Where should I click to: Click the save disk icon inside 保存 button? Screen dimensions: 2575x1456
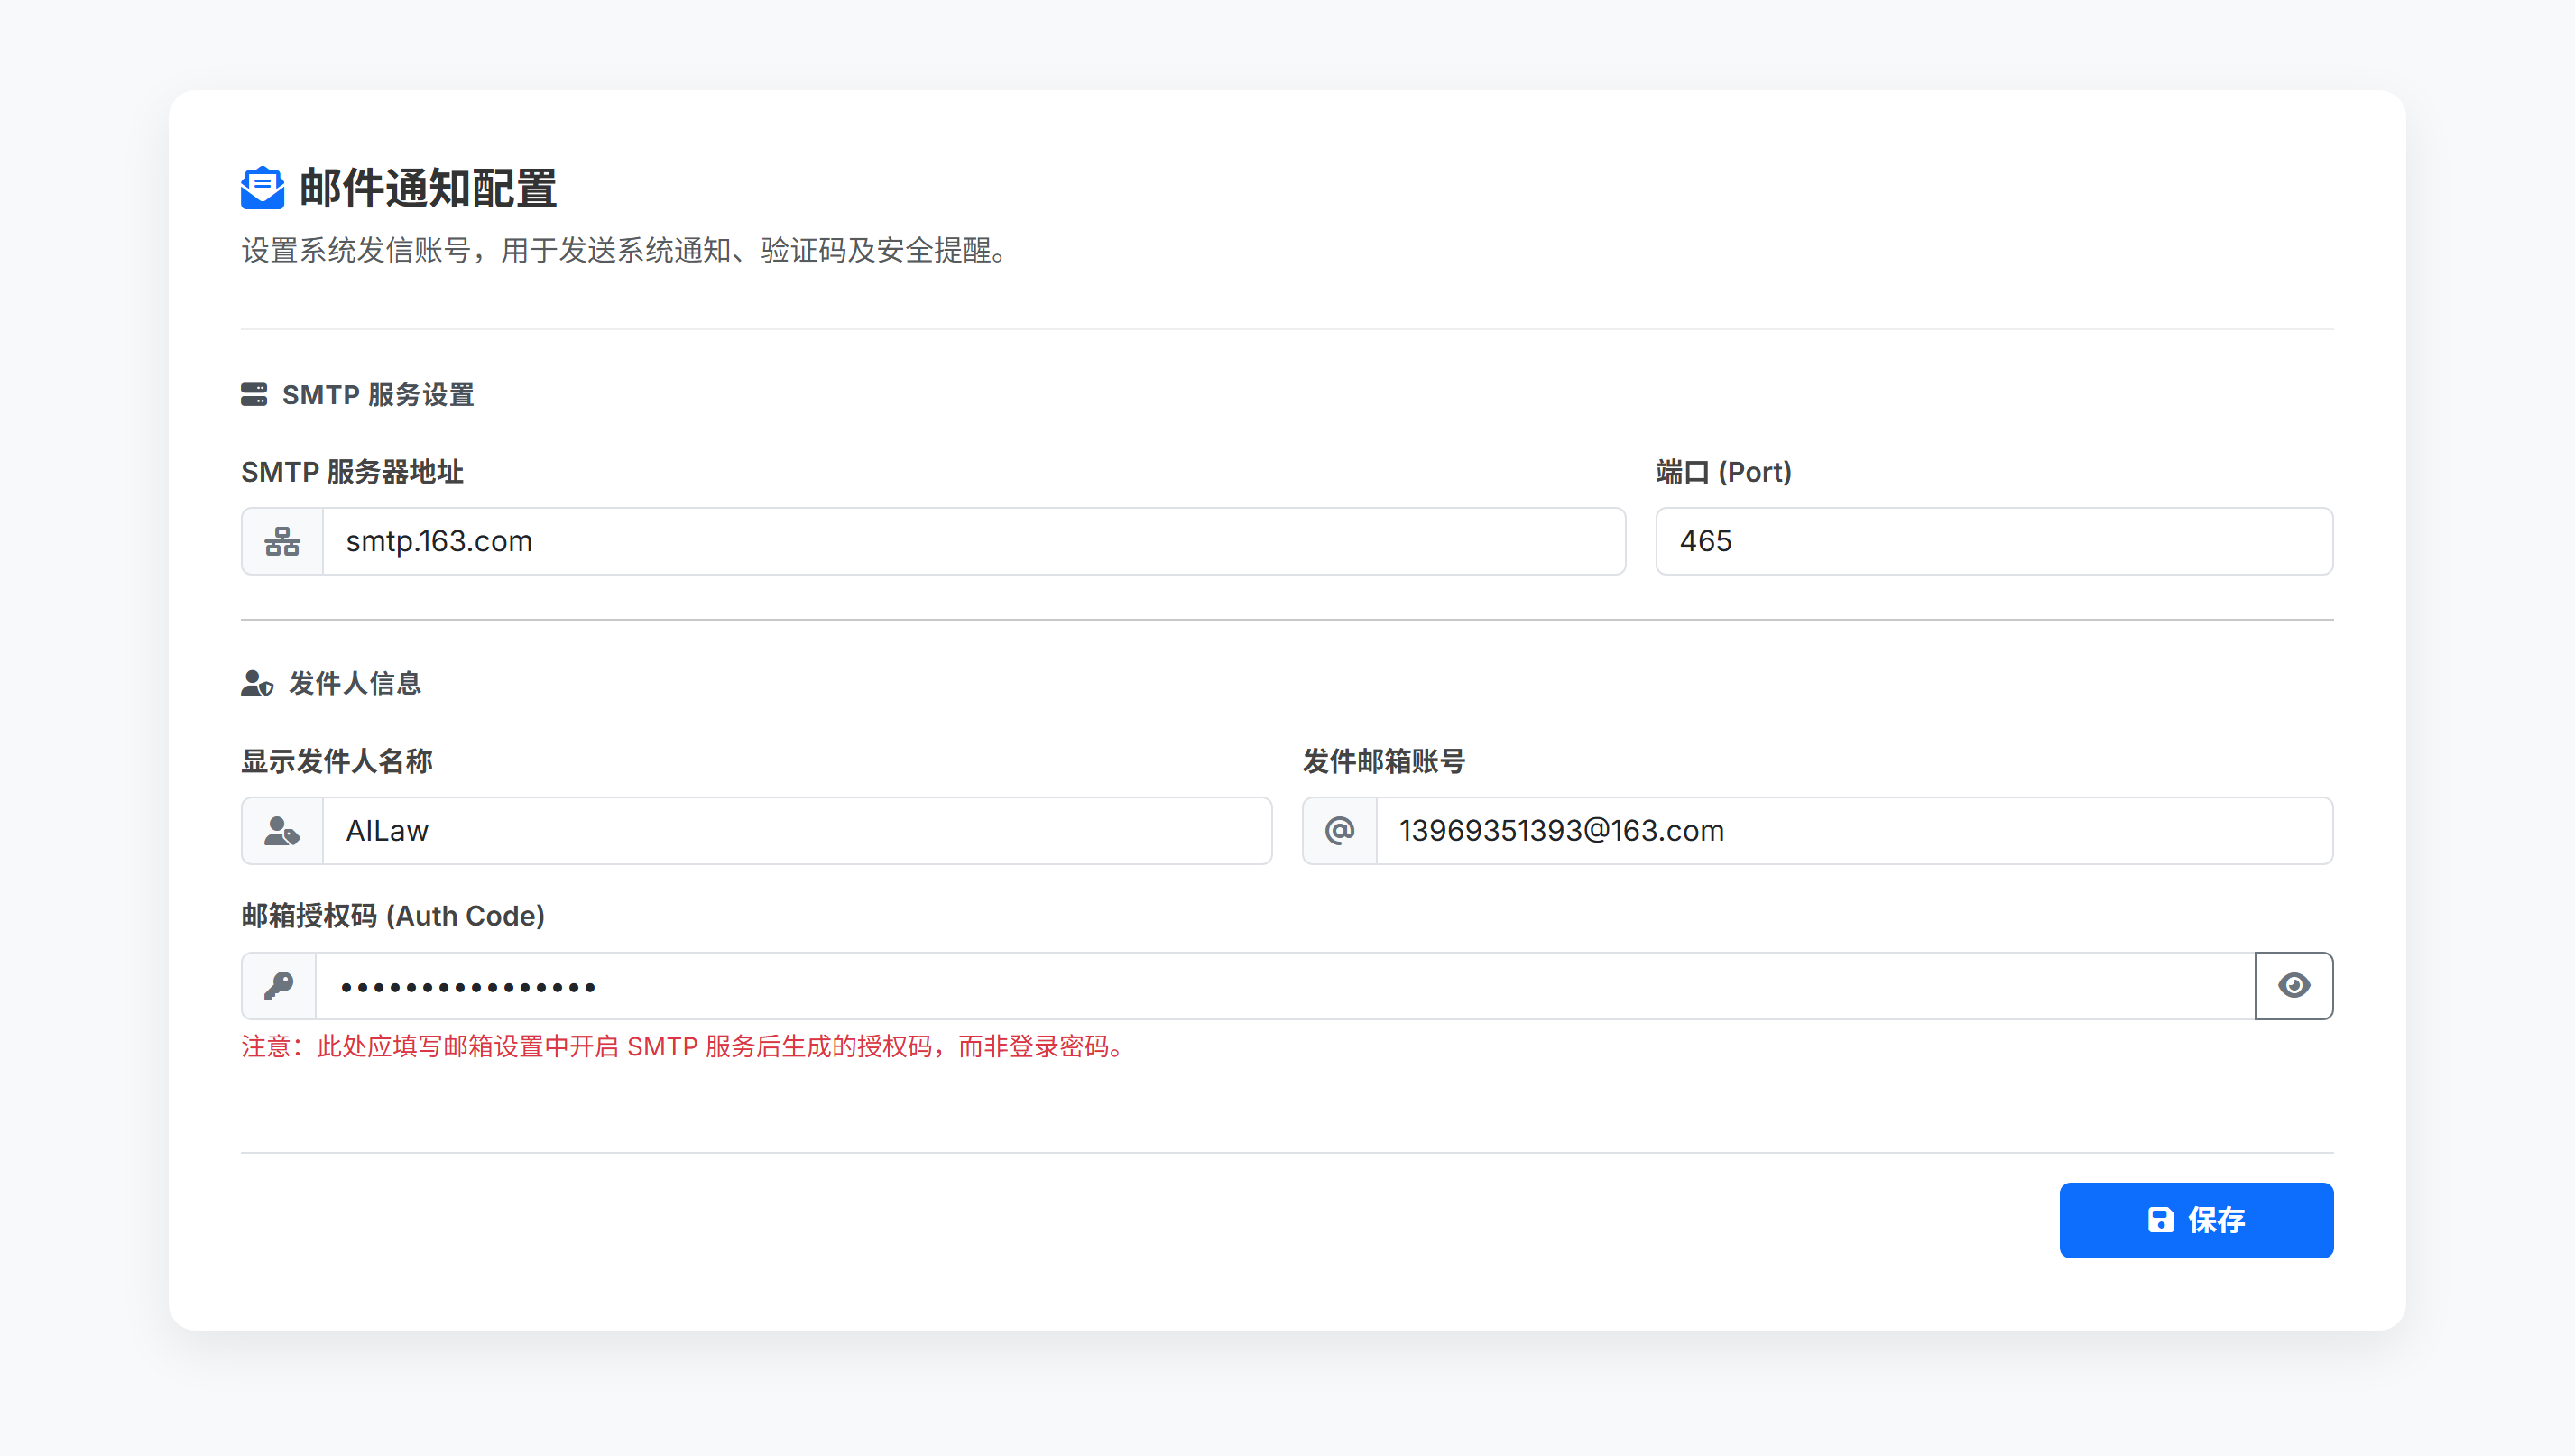[x=2161, y=1220]
